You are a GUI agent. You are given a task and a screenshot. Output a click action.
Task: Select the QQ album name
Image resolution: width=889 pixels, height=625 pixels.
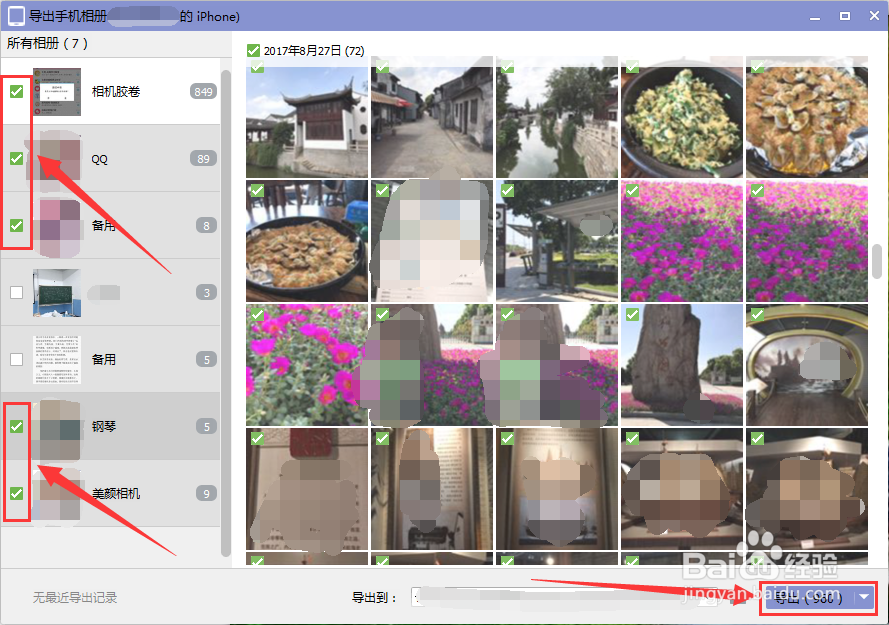click(99, 159)
